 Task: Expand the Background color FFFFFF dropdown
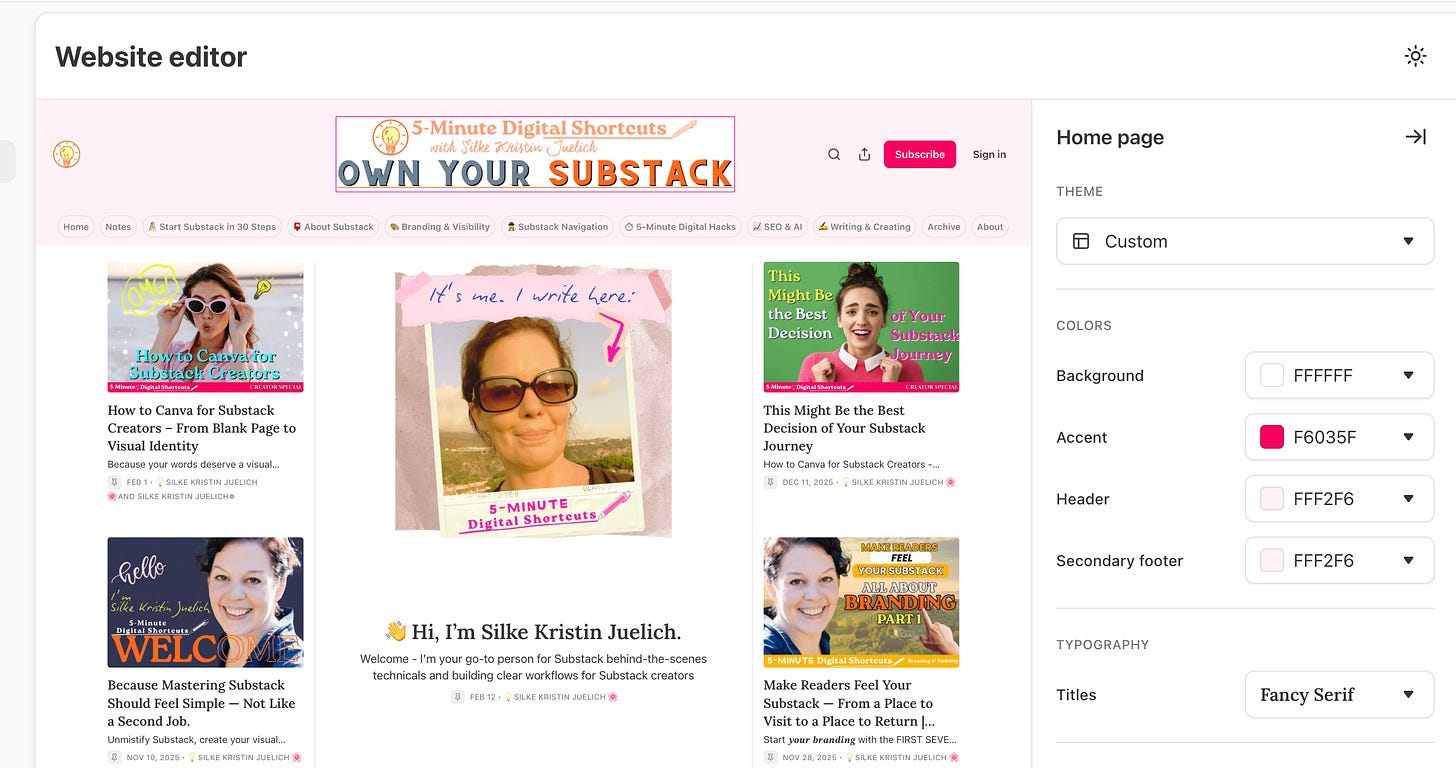[1339, 375]
